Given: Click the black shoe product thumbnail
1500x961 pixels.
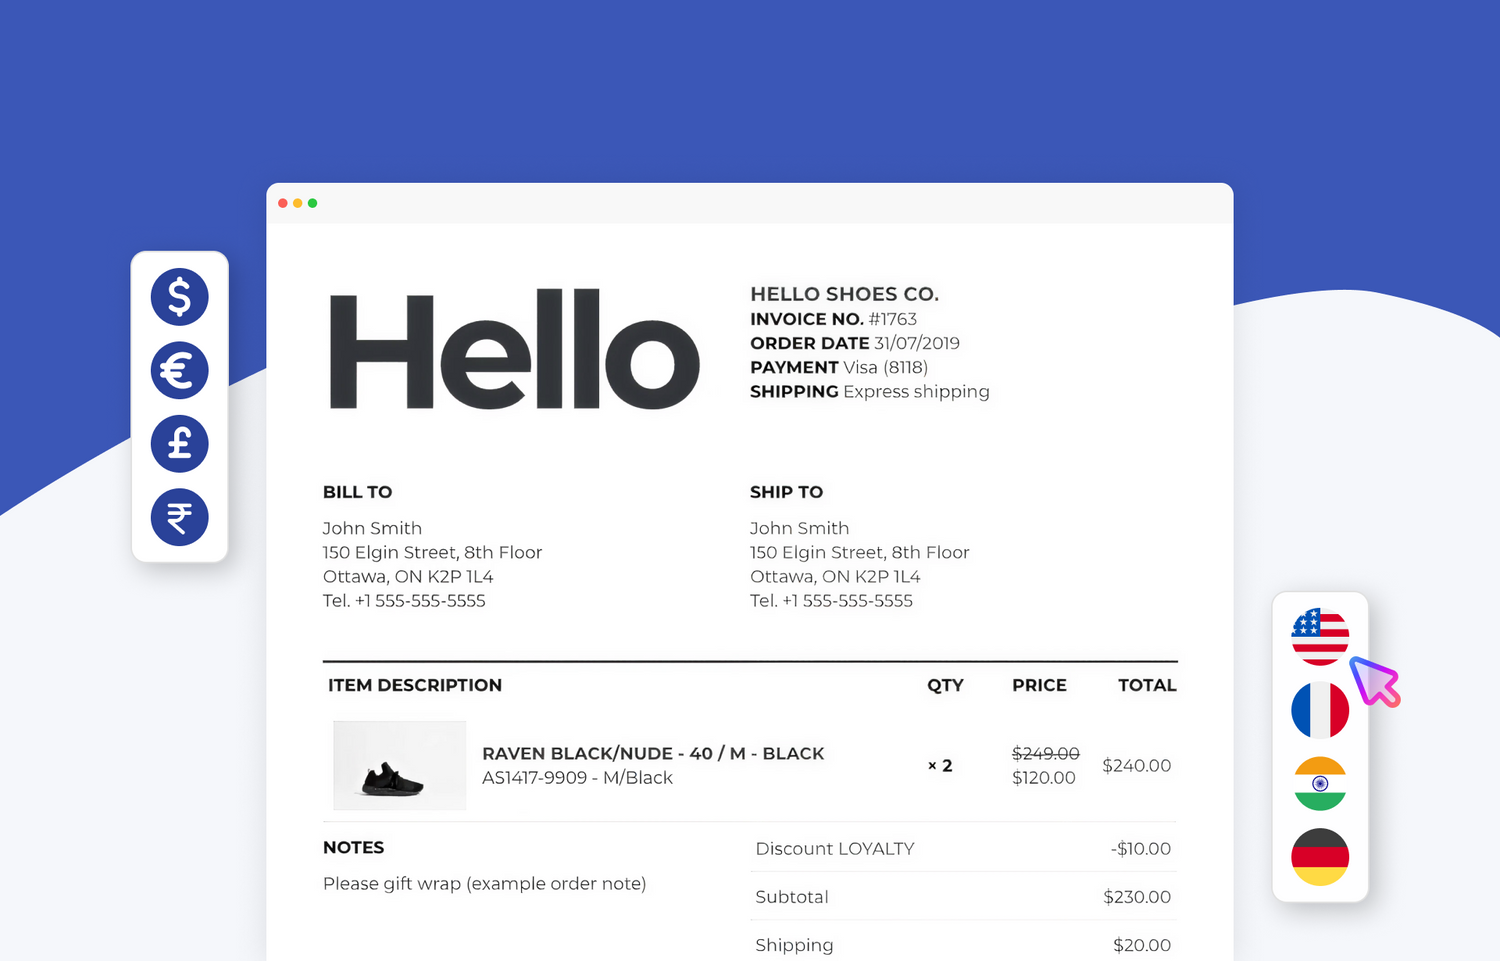Looking at the screenshot, I should [399, 766].
